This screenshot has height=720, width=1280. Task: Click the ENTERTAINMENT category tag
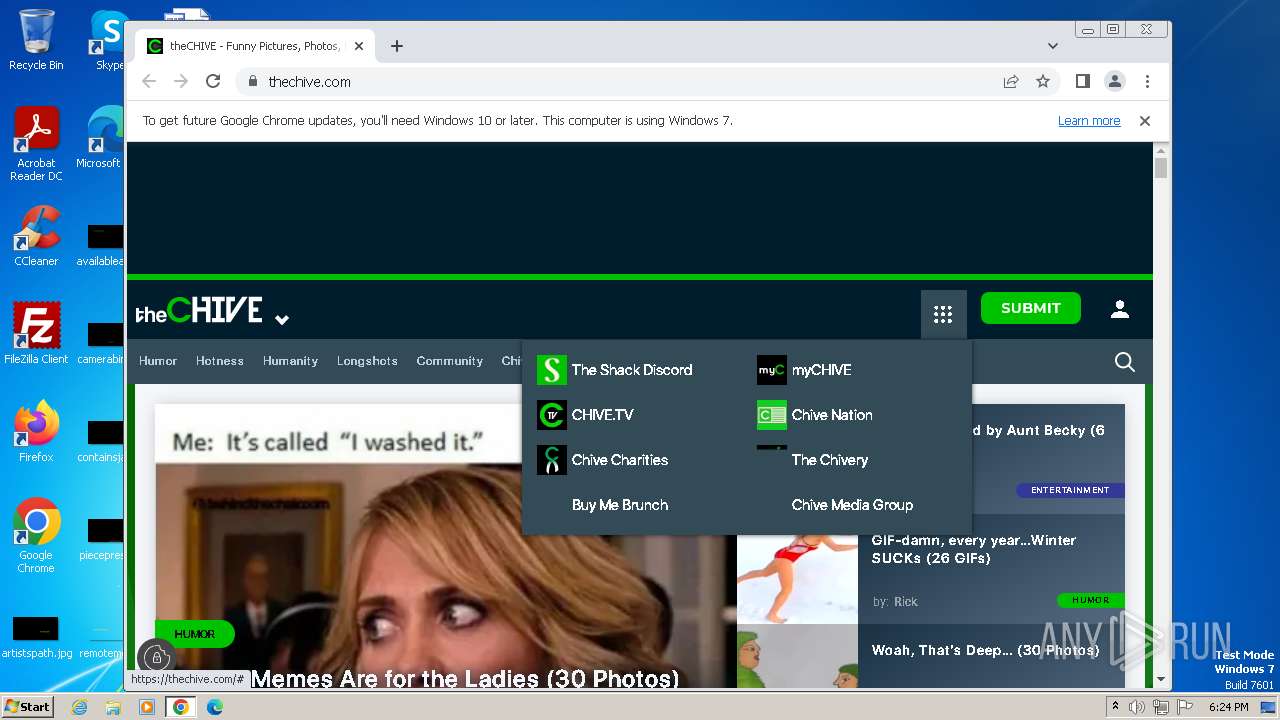click(1070, 490)
